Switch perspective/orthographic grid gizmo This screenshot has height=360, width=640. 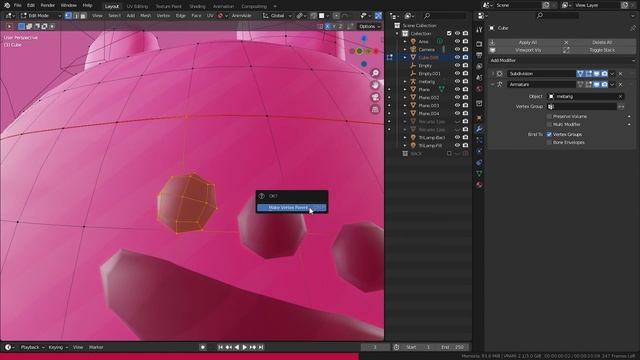click(375, 109)
